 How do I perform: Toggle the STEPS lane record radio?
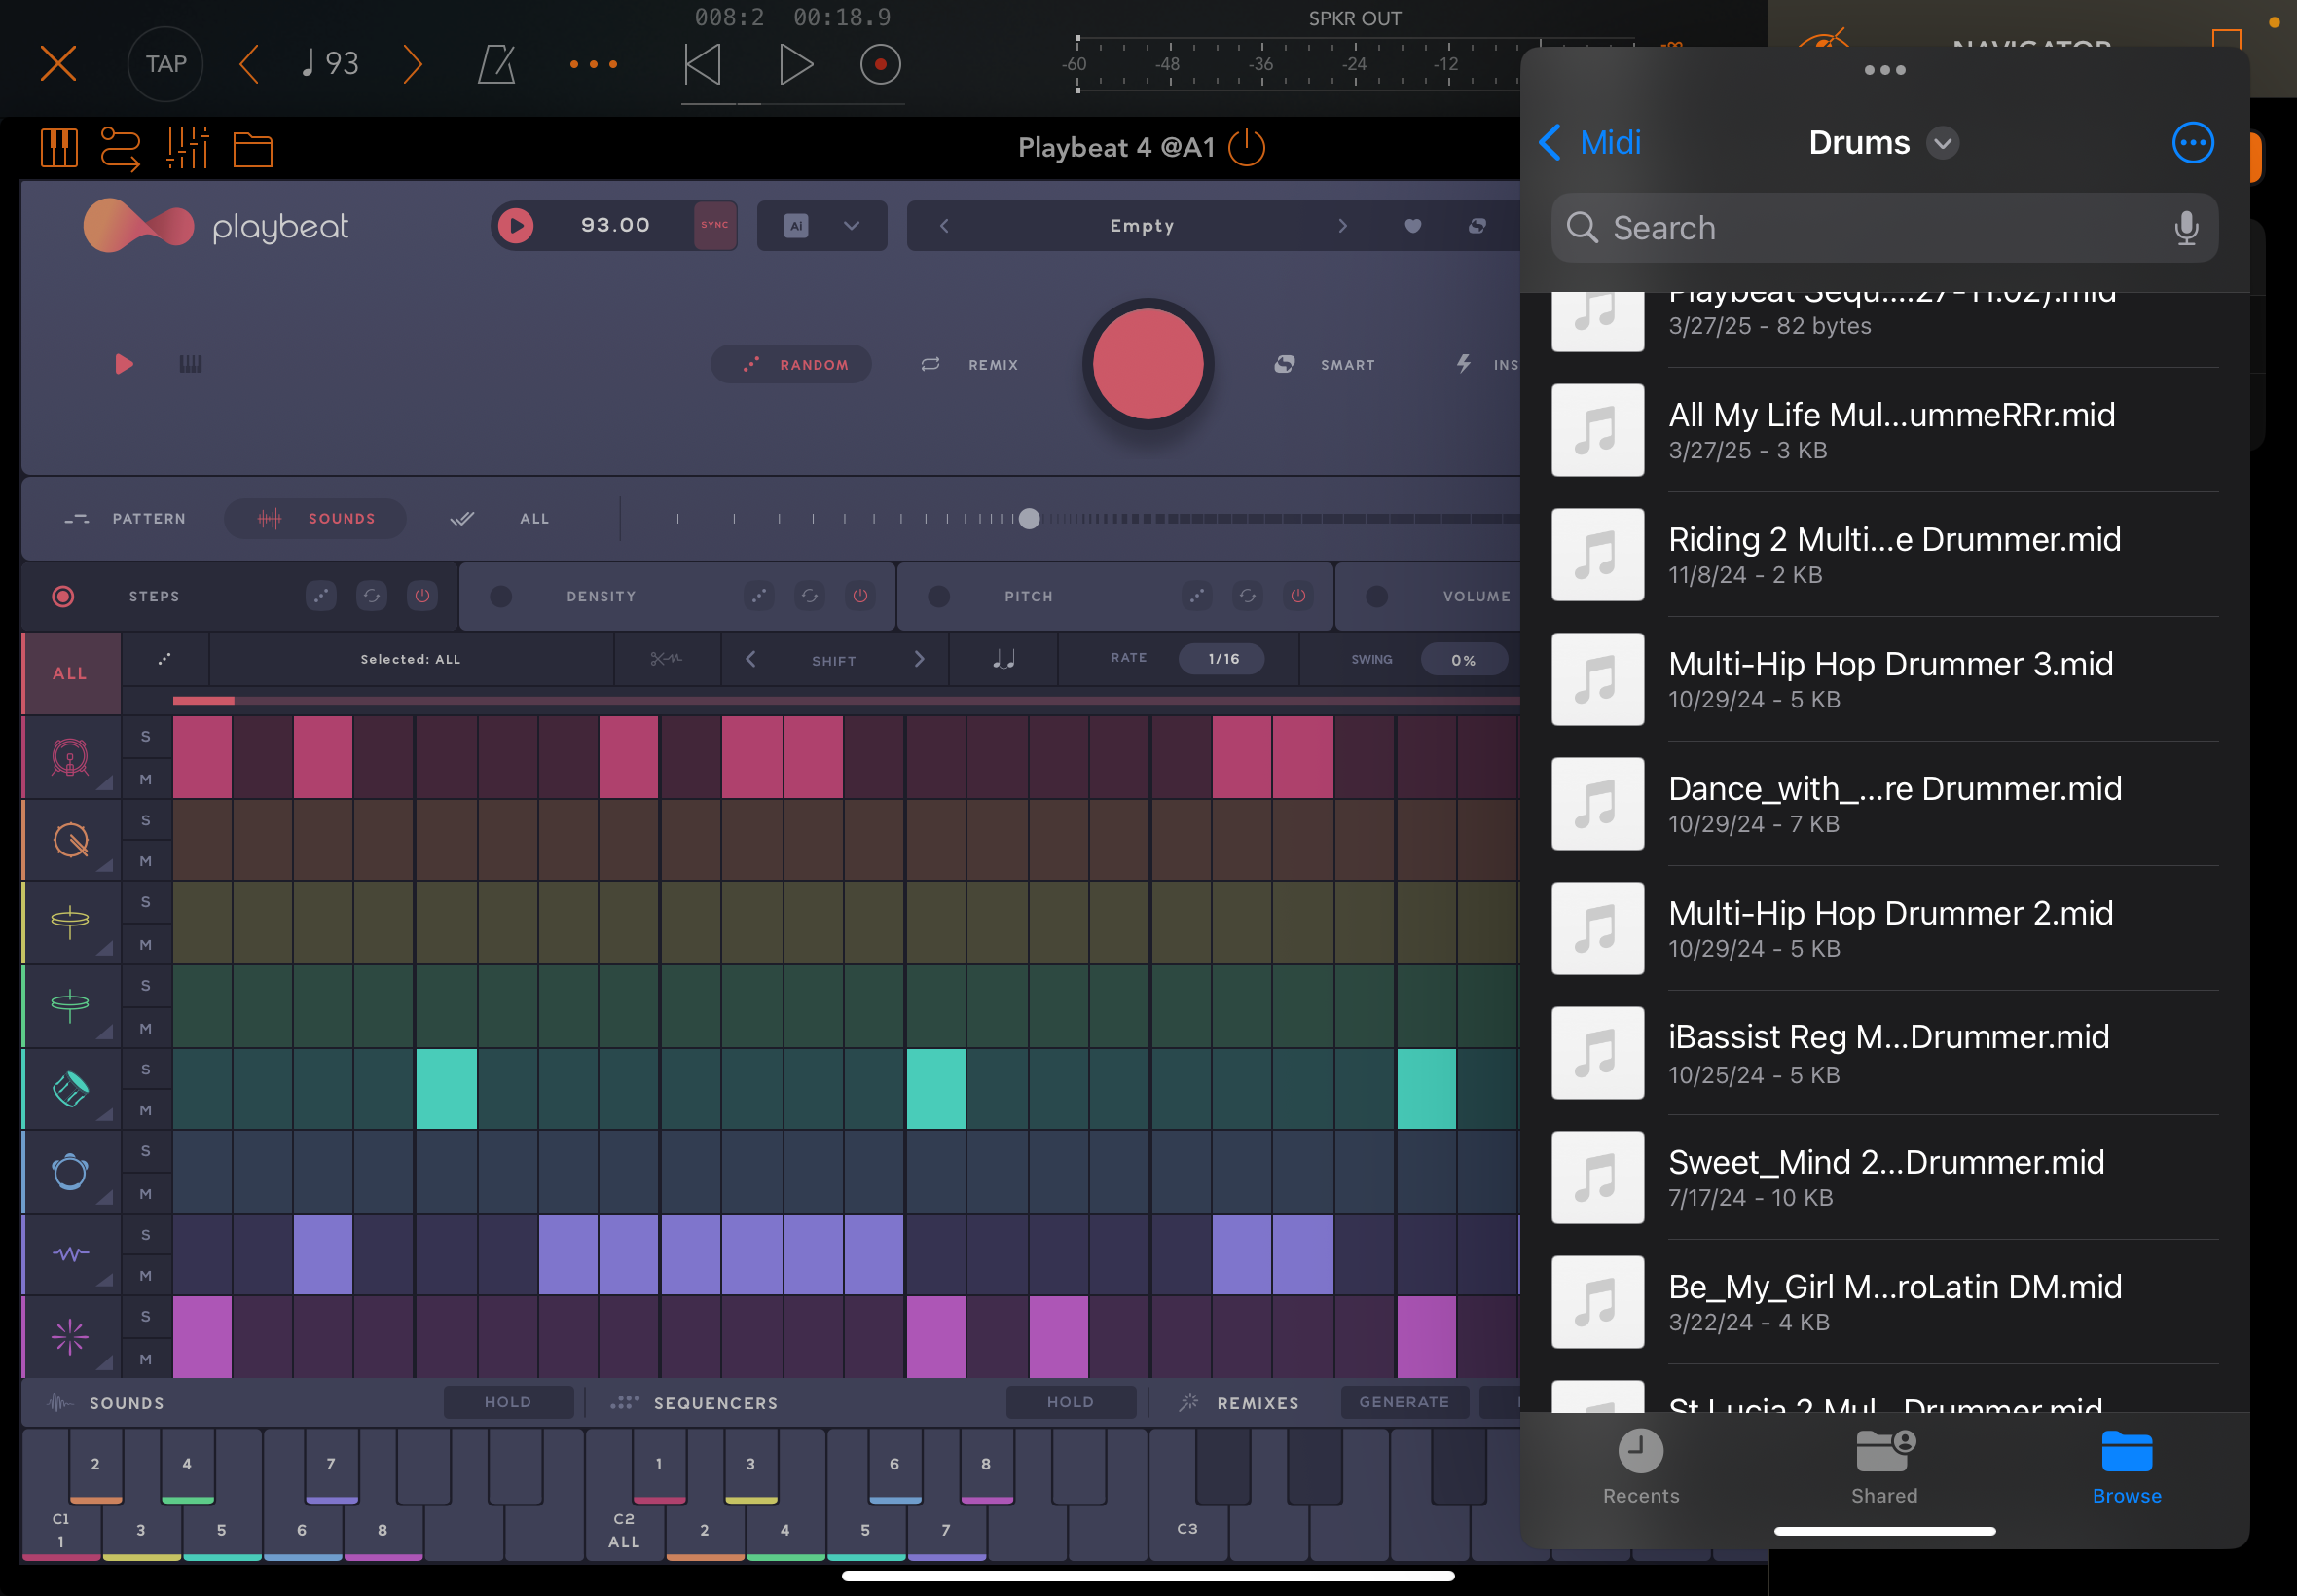click(x=63, y=596)
